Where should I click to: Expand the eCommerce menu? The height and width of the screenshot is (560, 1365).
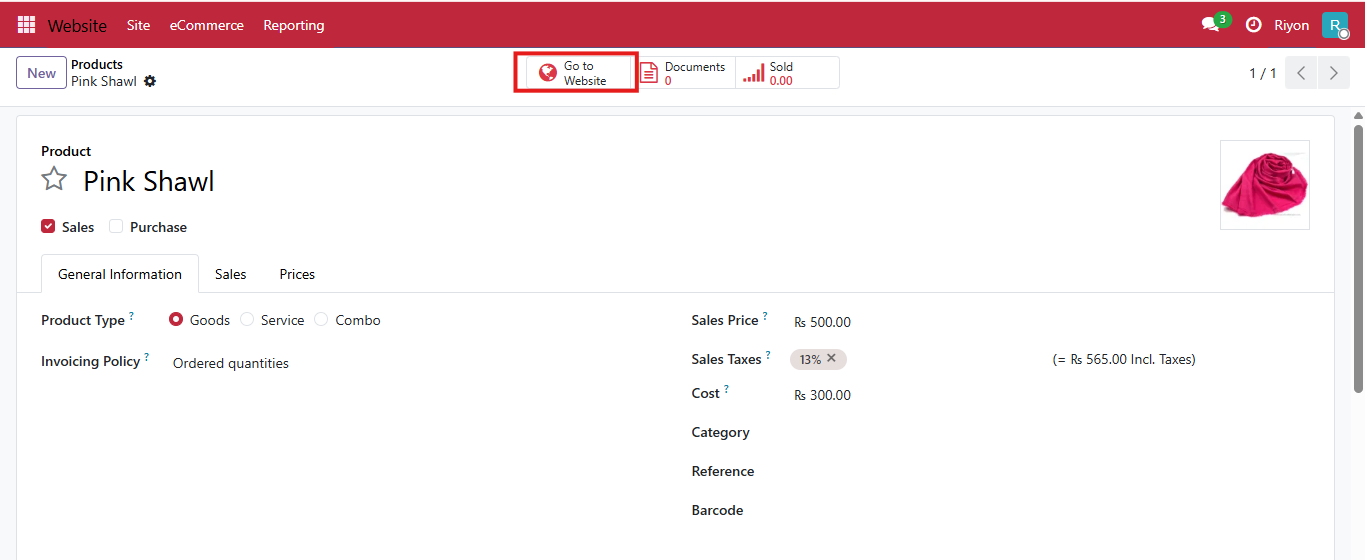coord(206,25)
